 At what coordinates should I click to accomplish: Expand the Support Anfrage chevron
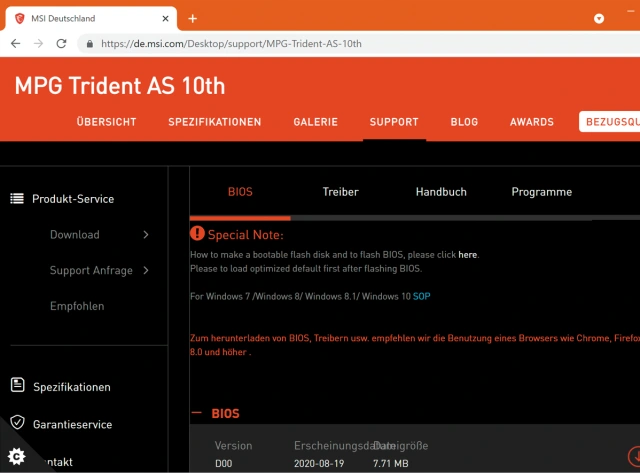tap(146, 270)
